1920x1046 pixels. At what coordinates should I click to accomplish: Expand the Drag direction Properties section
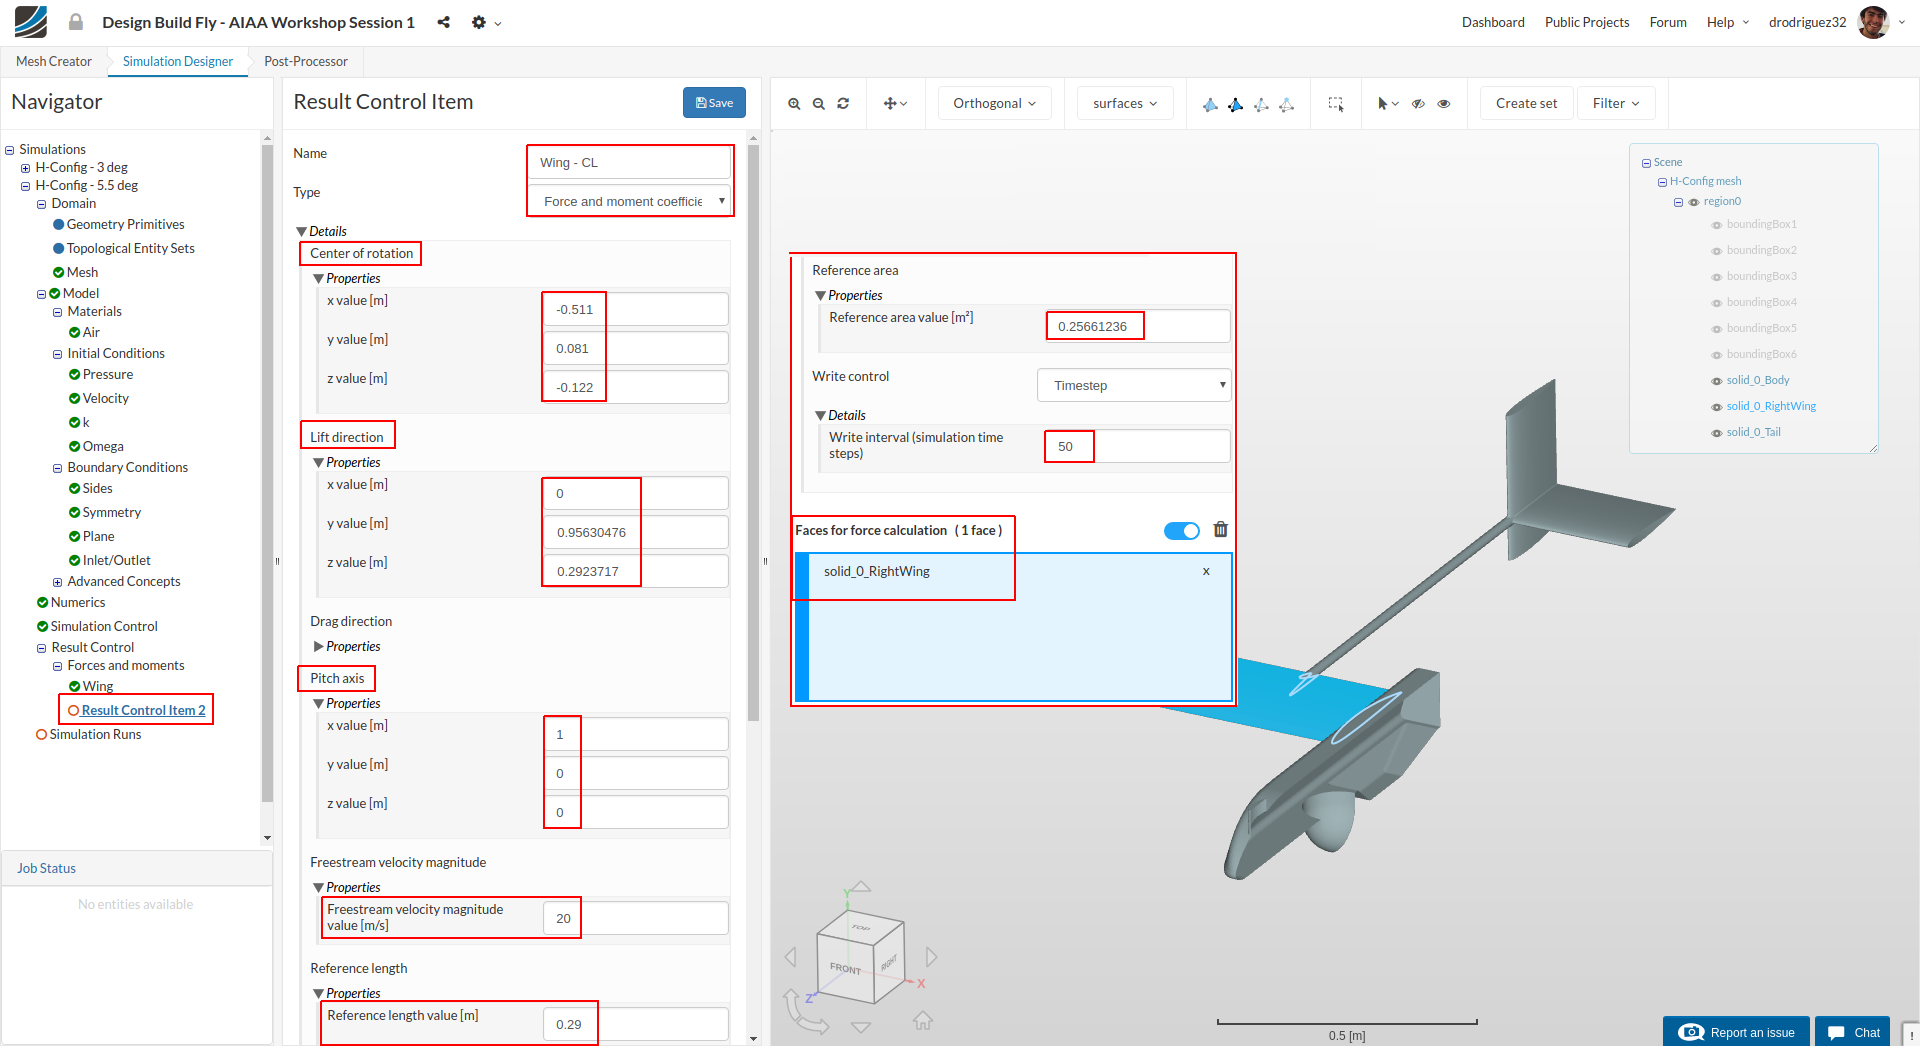[x=319, y=646]
